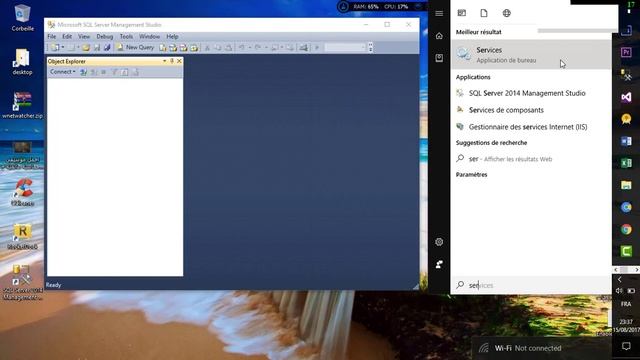Open Word from the taskbar
This screenshot has width=640, height=360.
click(x=626, y=141)
